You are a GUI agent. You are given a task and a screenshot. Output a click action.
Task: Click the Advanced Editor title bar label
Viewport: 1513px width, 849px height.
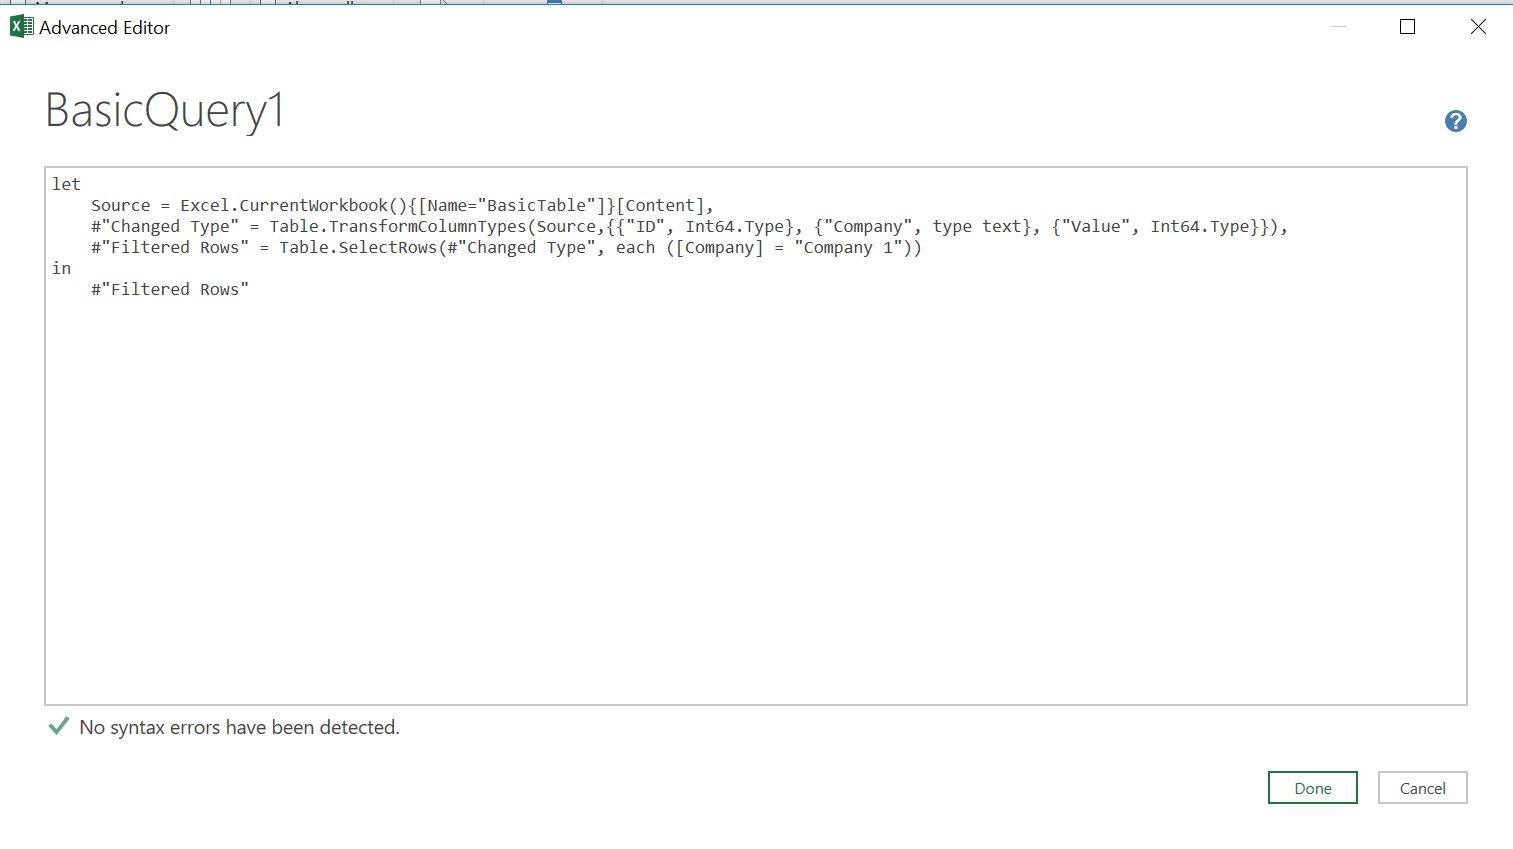tap(104, 27)
